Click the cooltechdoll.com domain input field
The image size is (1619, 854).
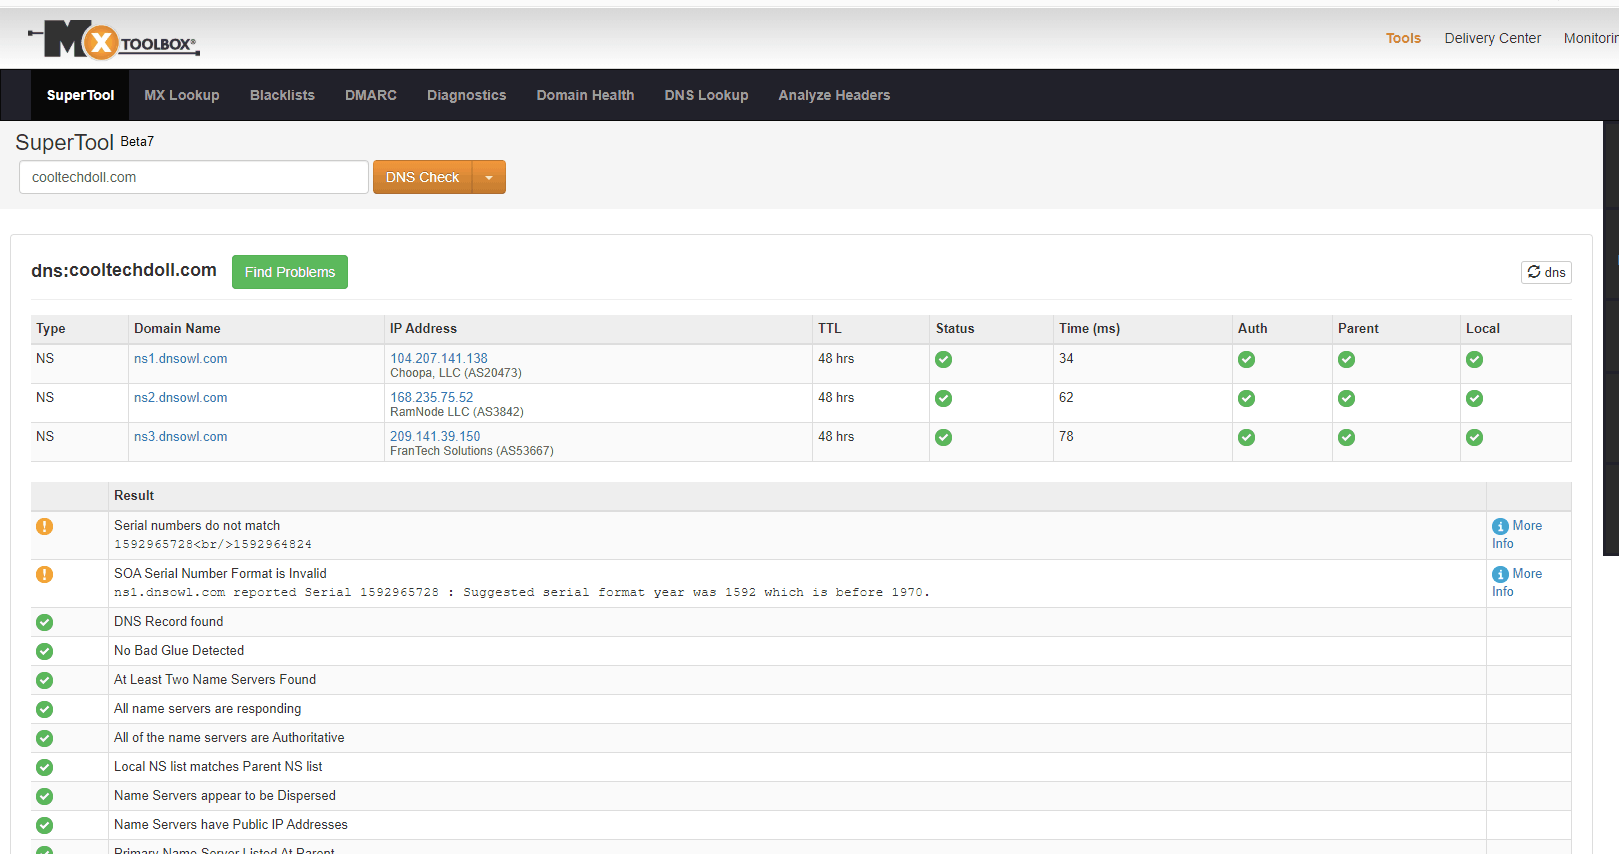point(194,177)
